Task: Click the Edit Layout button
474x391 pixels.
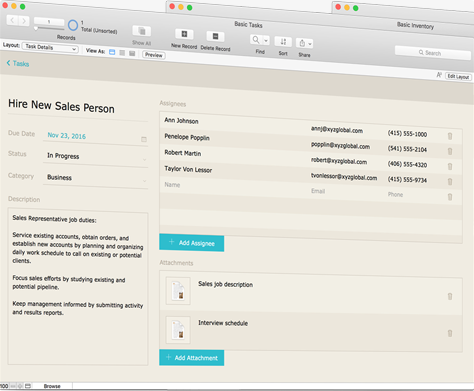Action: 458,76
